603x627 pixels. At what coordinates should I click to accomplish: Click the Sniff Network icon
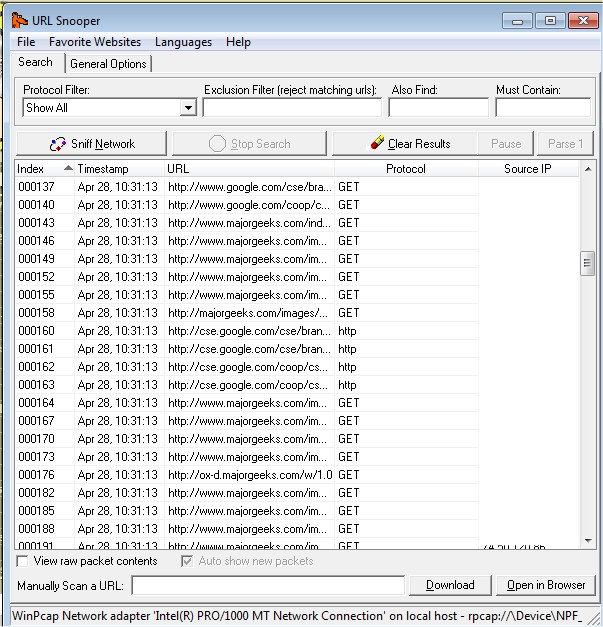[x=58, y=144]
